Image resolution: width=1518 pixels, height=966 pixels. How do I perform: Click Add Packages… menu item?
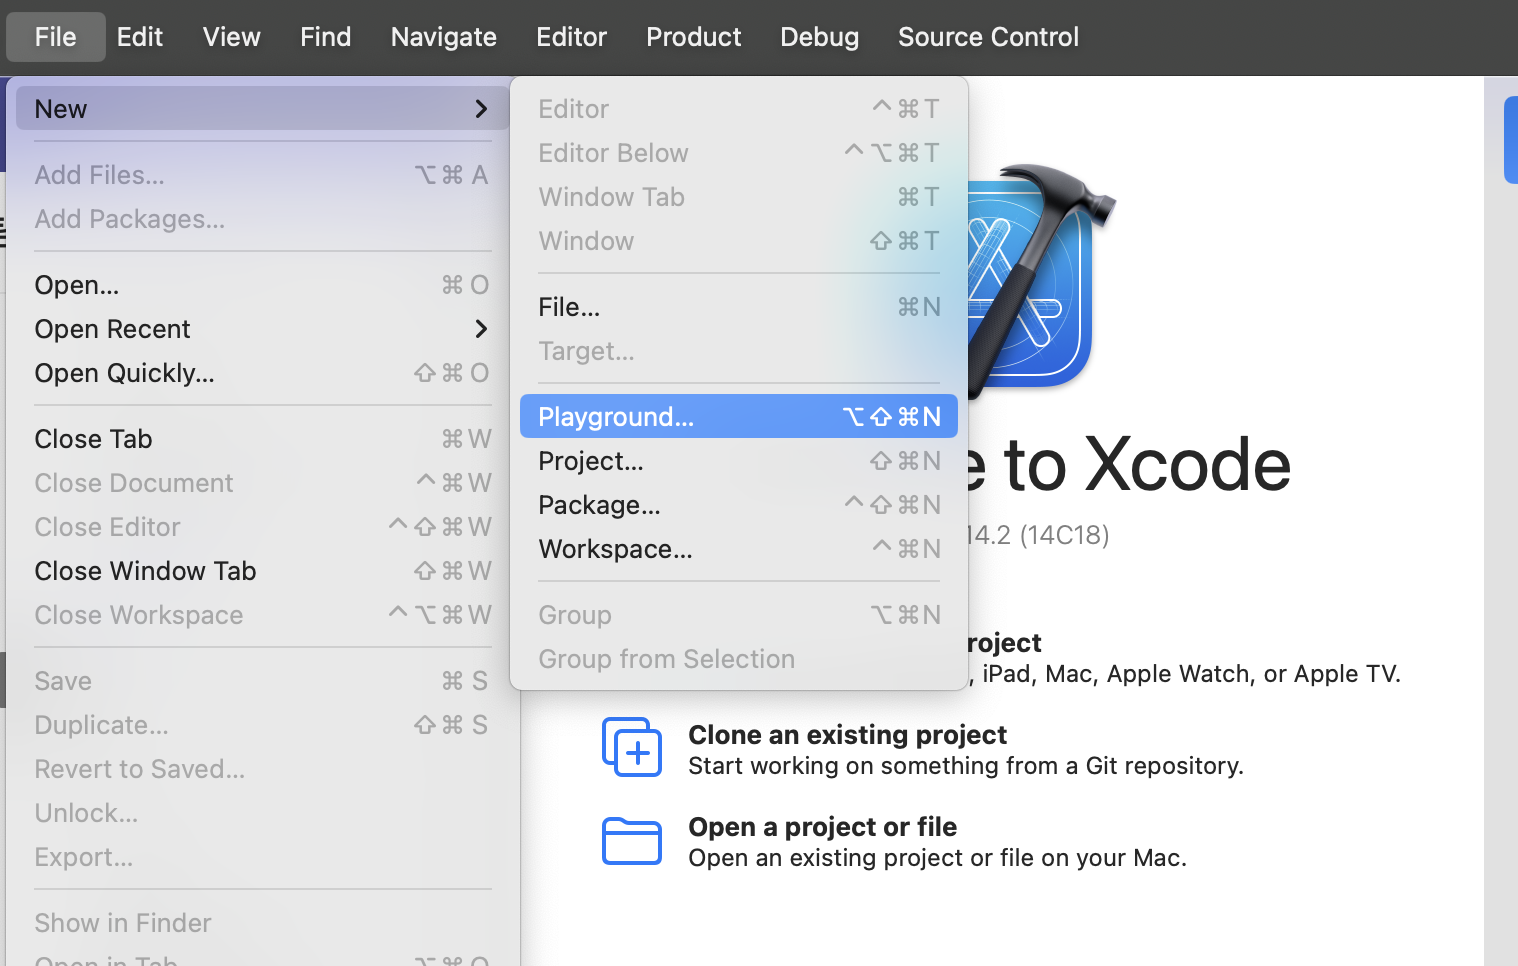point(263,219)
